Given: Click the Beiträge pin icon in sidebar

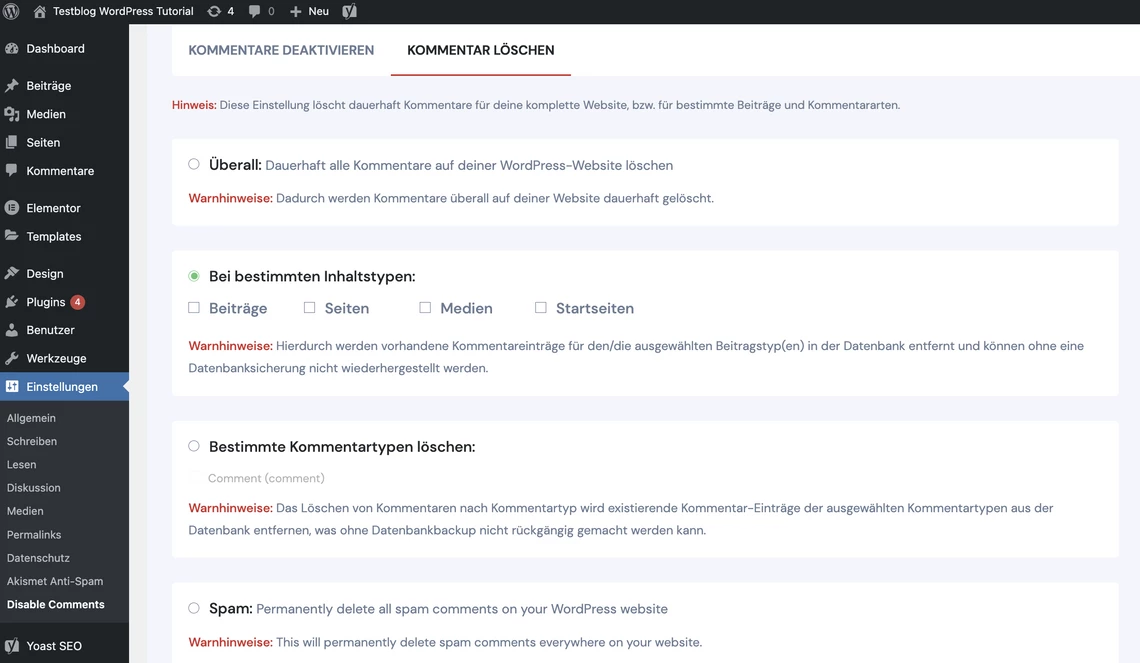Looking at the screenshot, I should point(12,85).
